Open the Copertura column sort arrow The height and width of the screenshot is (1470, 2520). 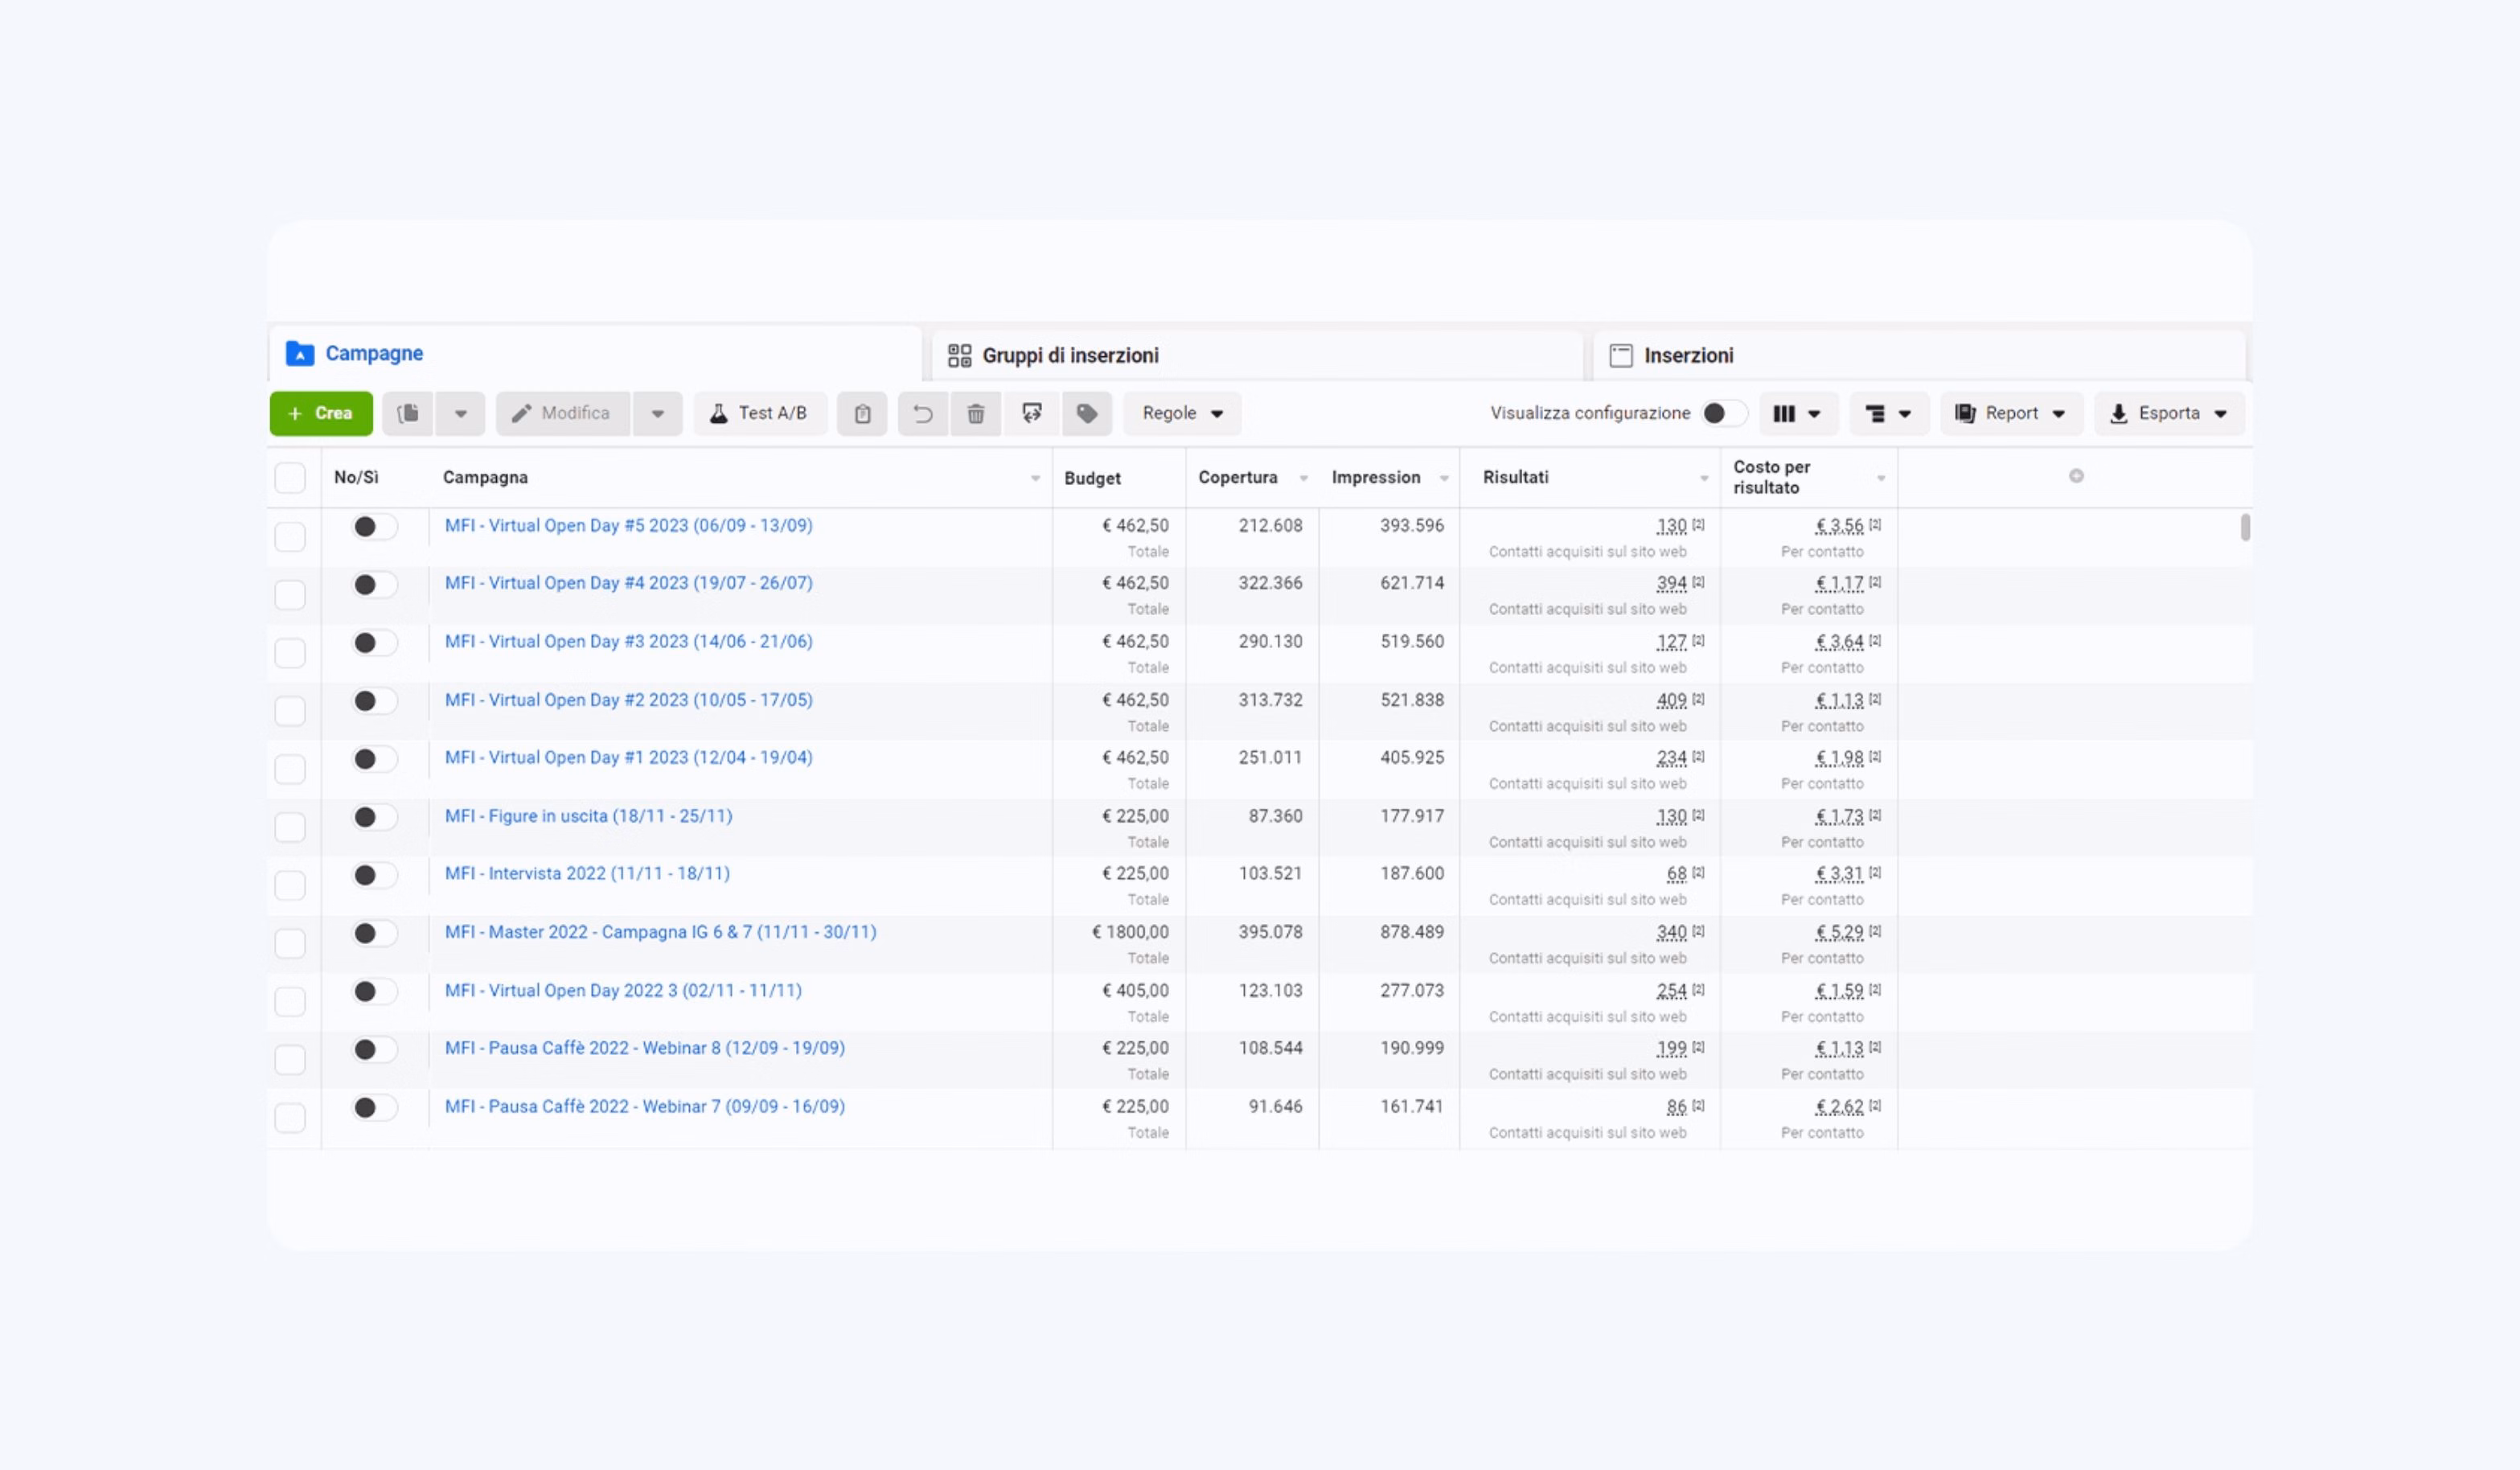(x=1303, y=478)
